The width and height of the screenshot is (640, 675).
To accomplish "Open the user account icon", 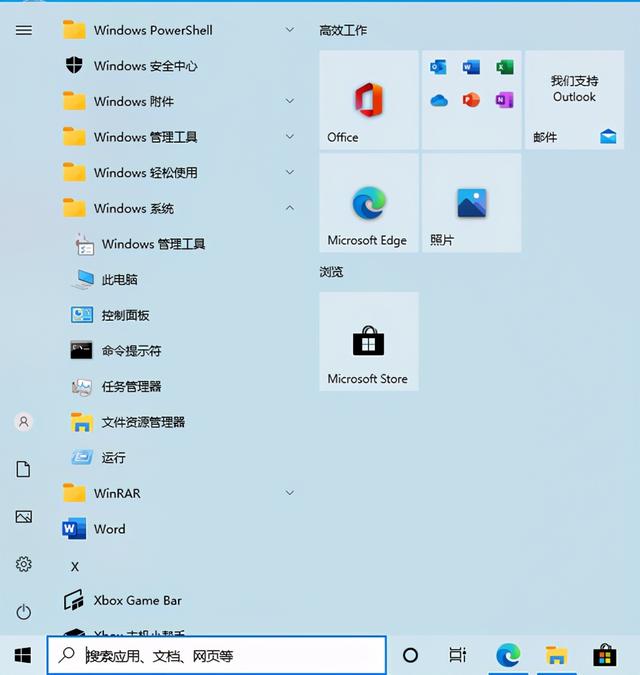I will [24, 422].
